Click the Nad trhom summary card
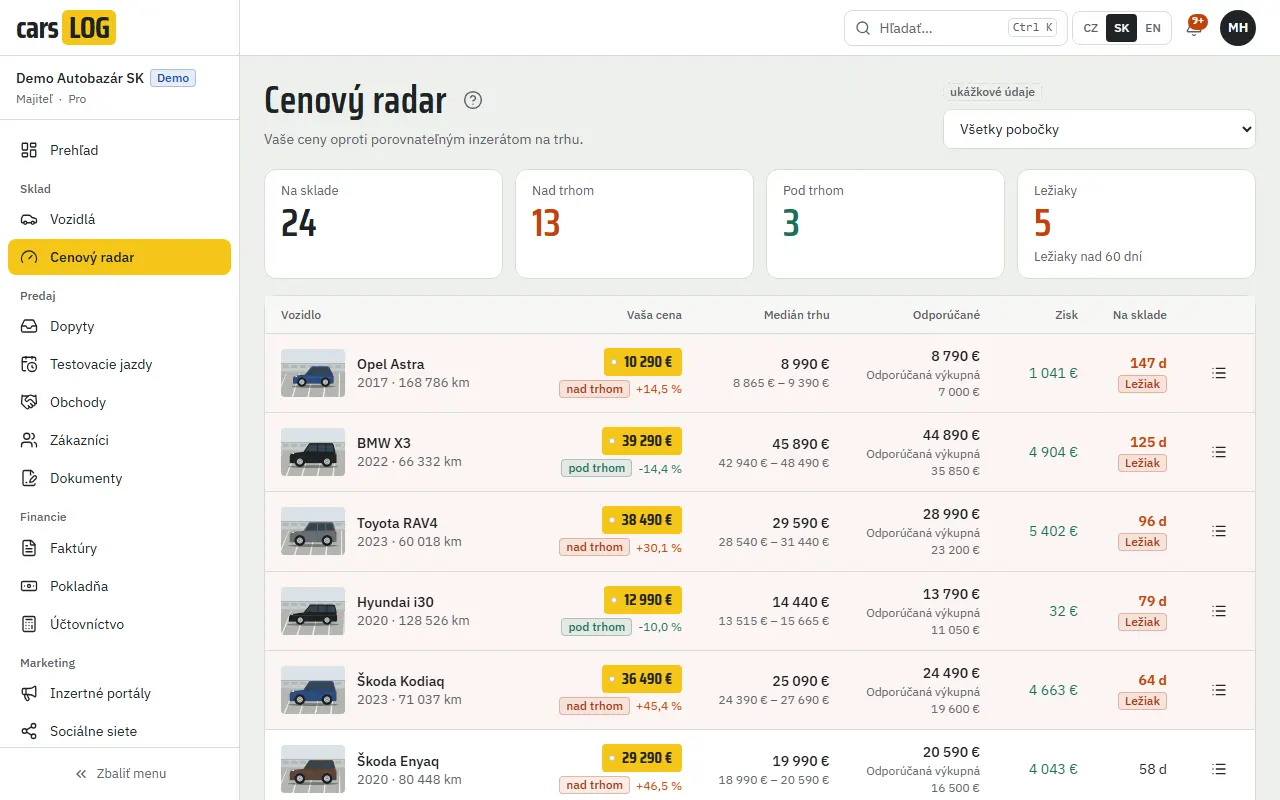1280x800 pixels. (634, 224)
